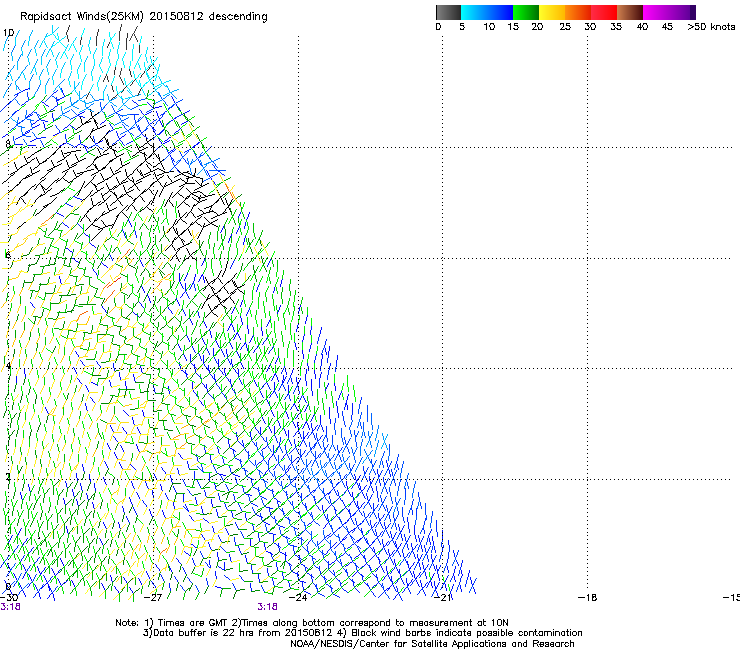Click the gray 0-5 knots color band

[448, 12]
